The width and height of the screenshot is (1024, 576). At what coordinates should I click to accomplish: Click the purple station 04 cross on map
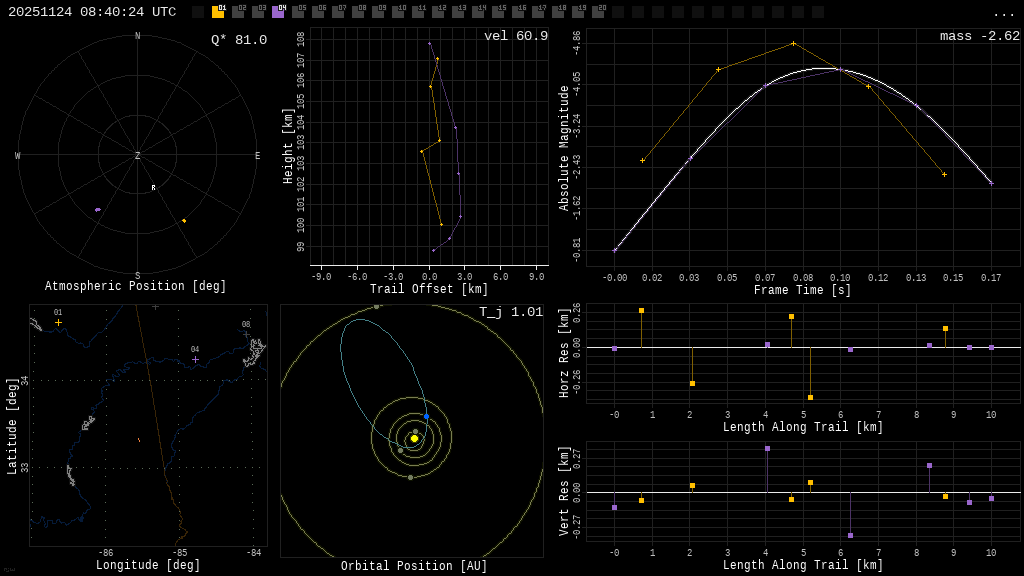(195, 359)
